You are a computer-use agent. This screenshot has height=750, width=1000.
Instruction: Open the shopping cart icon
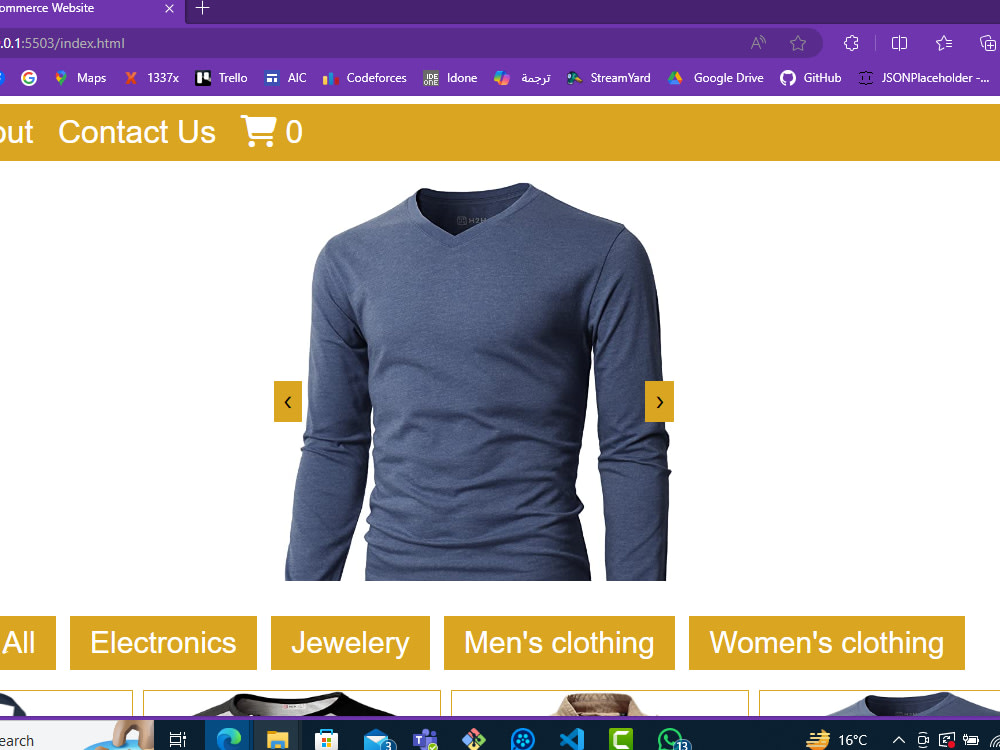pos(258,131)
